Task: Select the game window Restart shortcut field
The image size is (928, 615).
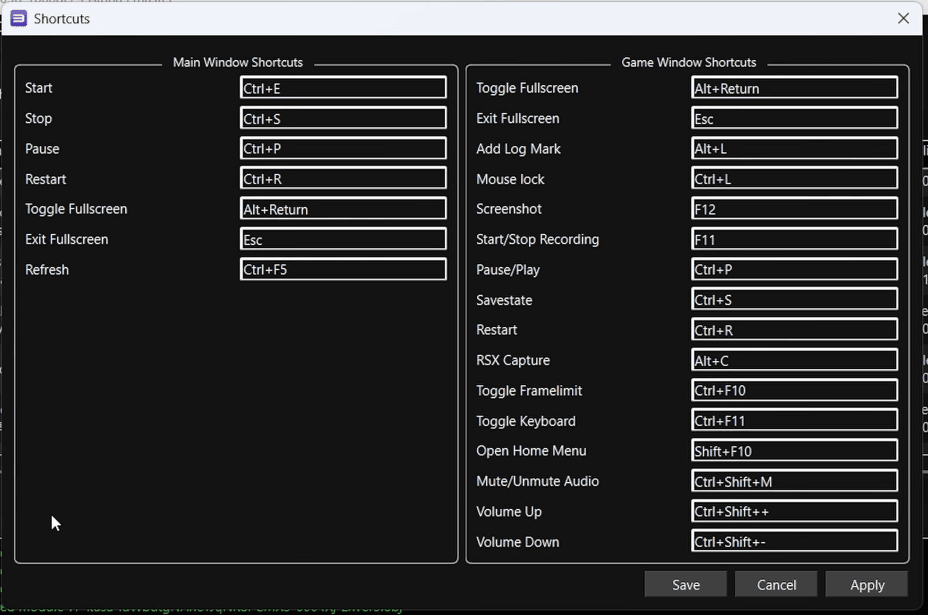Action: (794, 330)
